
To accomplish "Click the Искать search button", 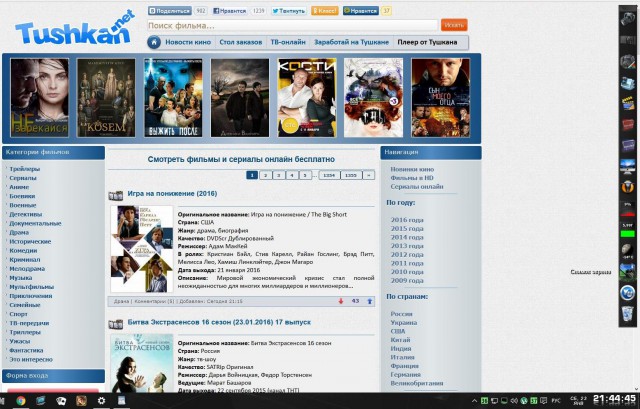I will pyautogui.click(x=454, y=25).
